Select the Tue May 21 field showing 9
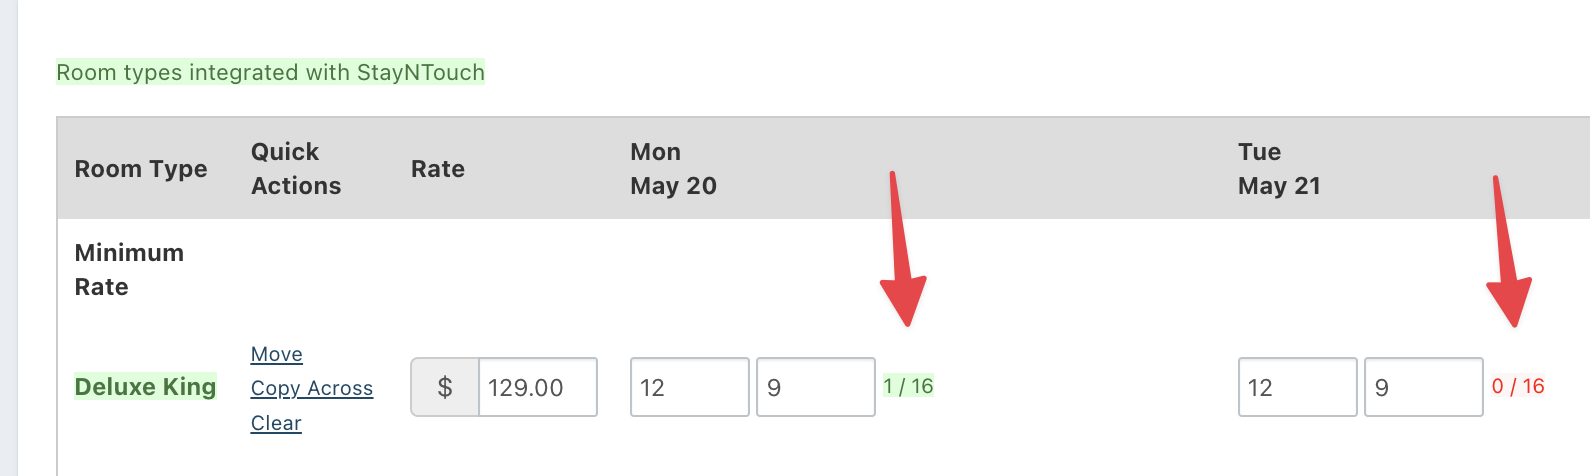The image size is (1590, 476). pyautogui.click(x=1423, y=387)
